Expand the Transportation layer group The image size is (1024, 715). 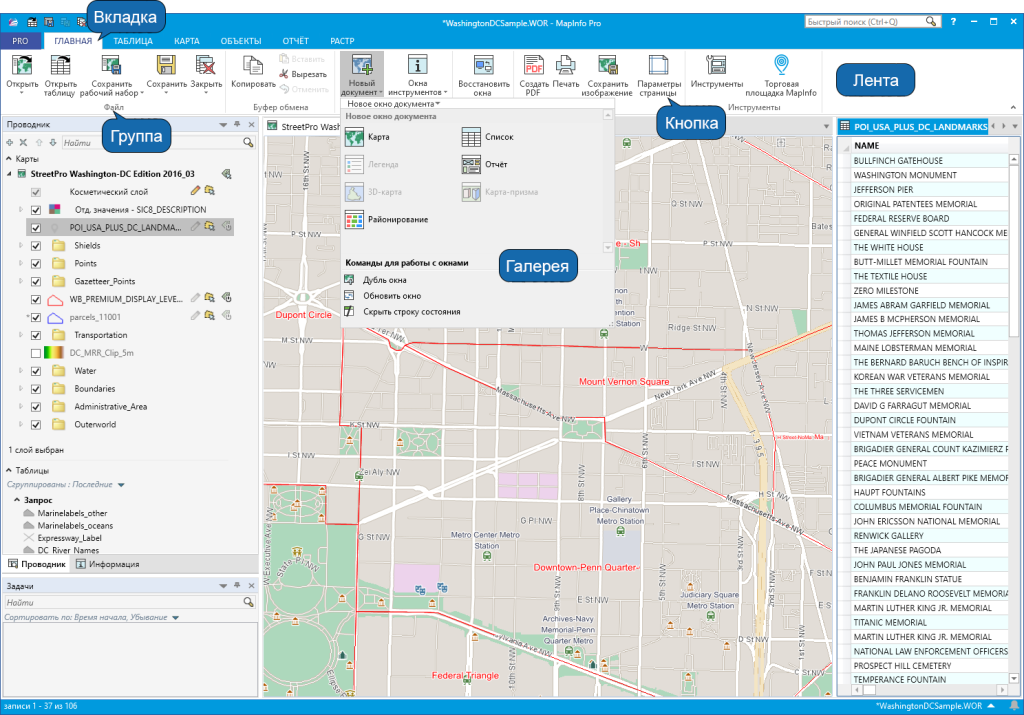20,335
